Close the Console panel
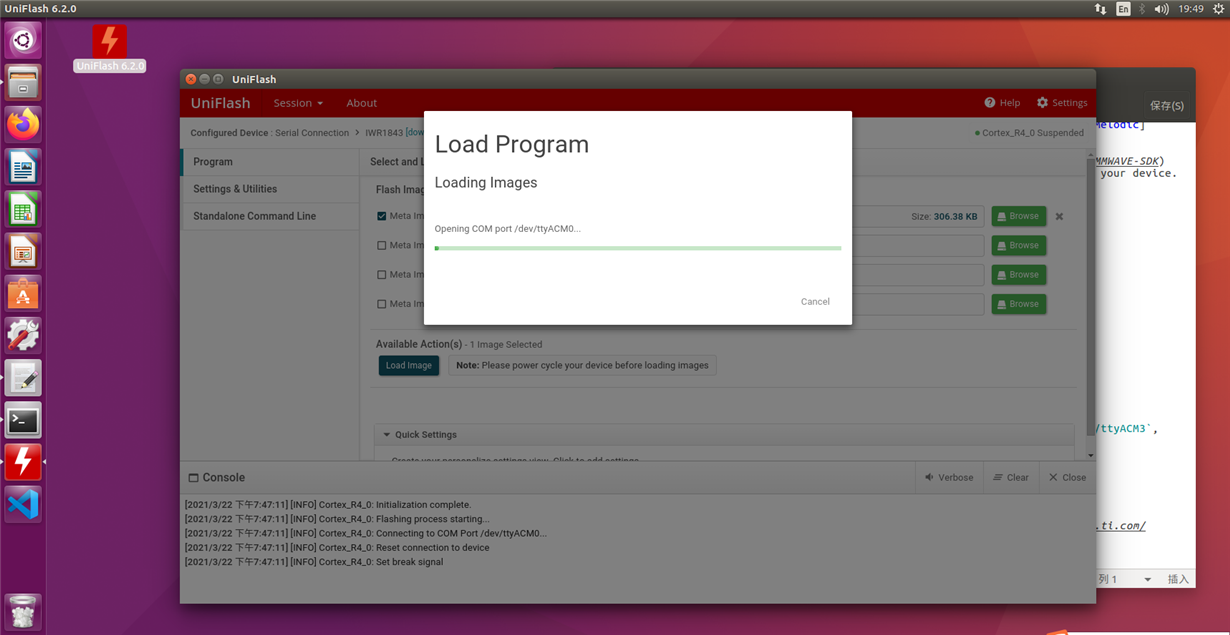This screenshot has height=635, width=1230. click(1068, 478)
